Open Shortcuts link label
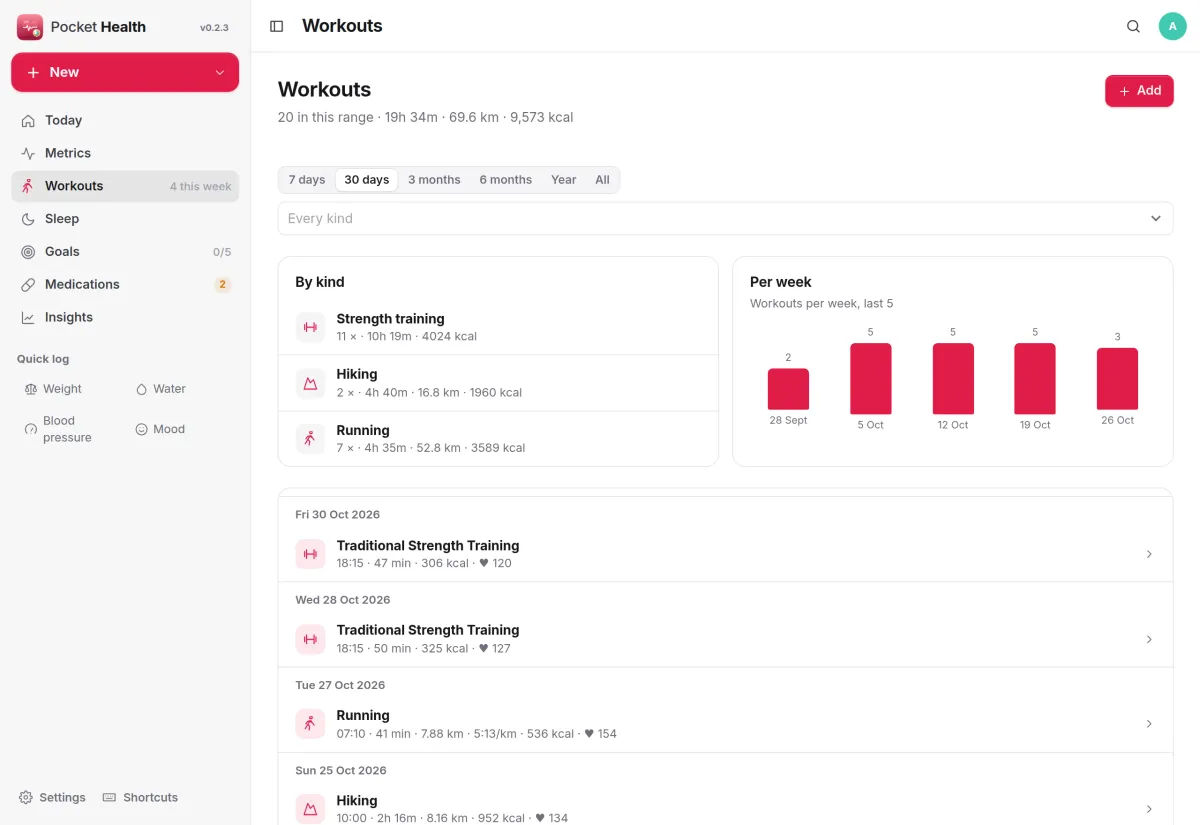The image size is (1200, 825). (150, 797)
